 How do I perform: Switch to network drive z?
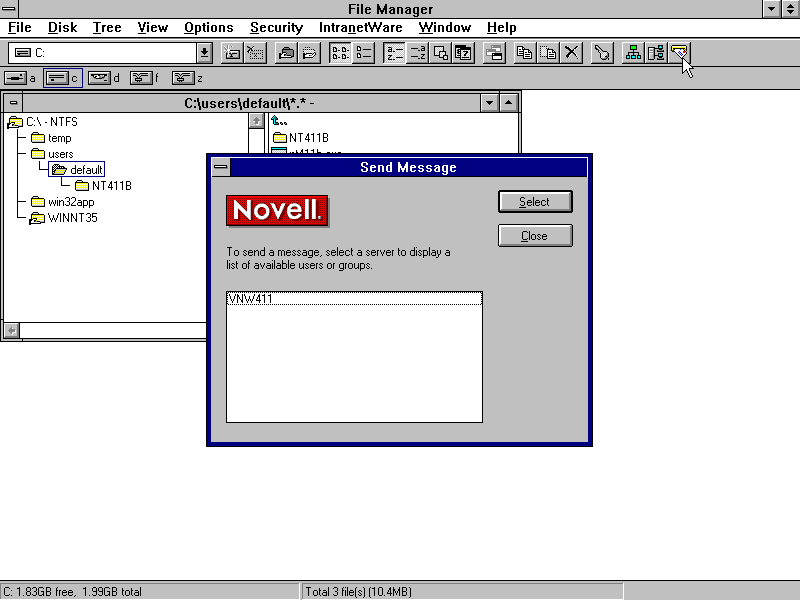pyautogui.click(x=188, y=78)
